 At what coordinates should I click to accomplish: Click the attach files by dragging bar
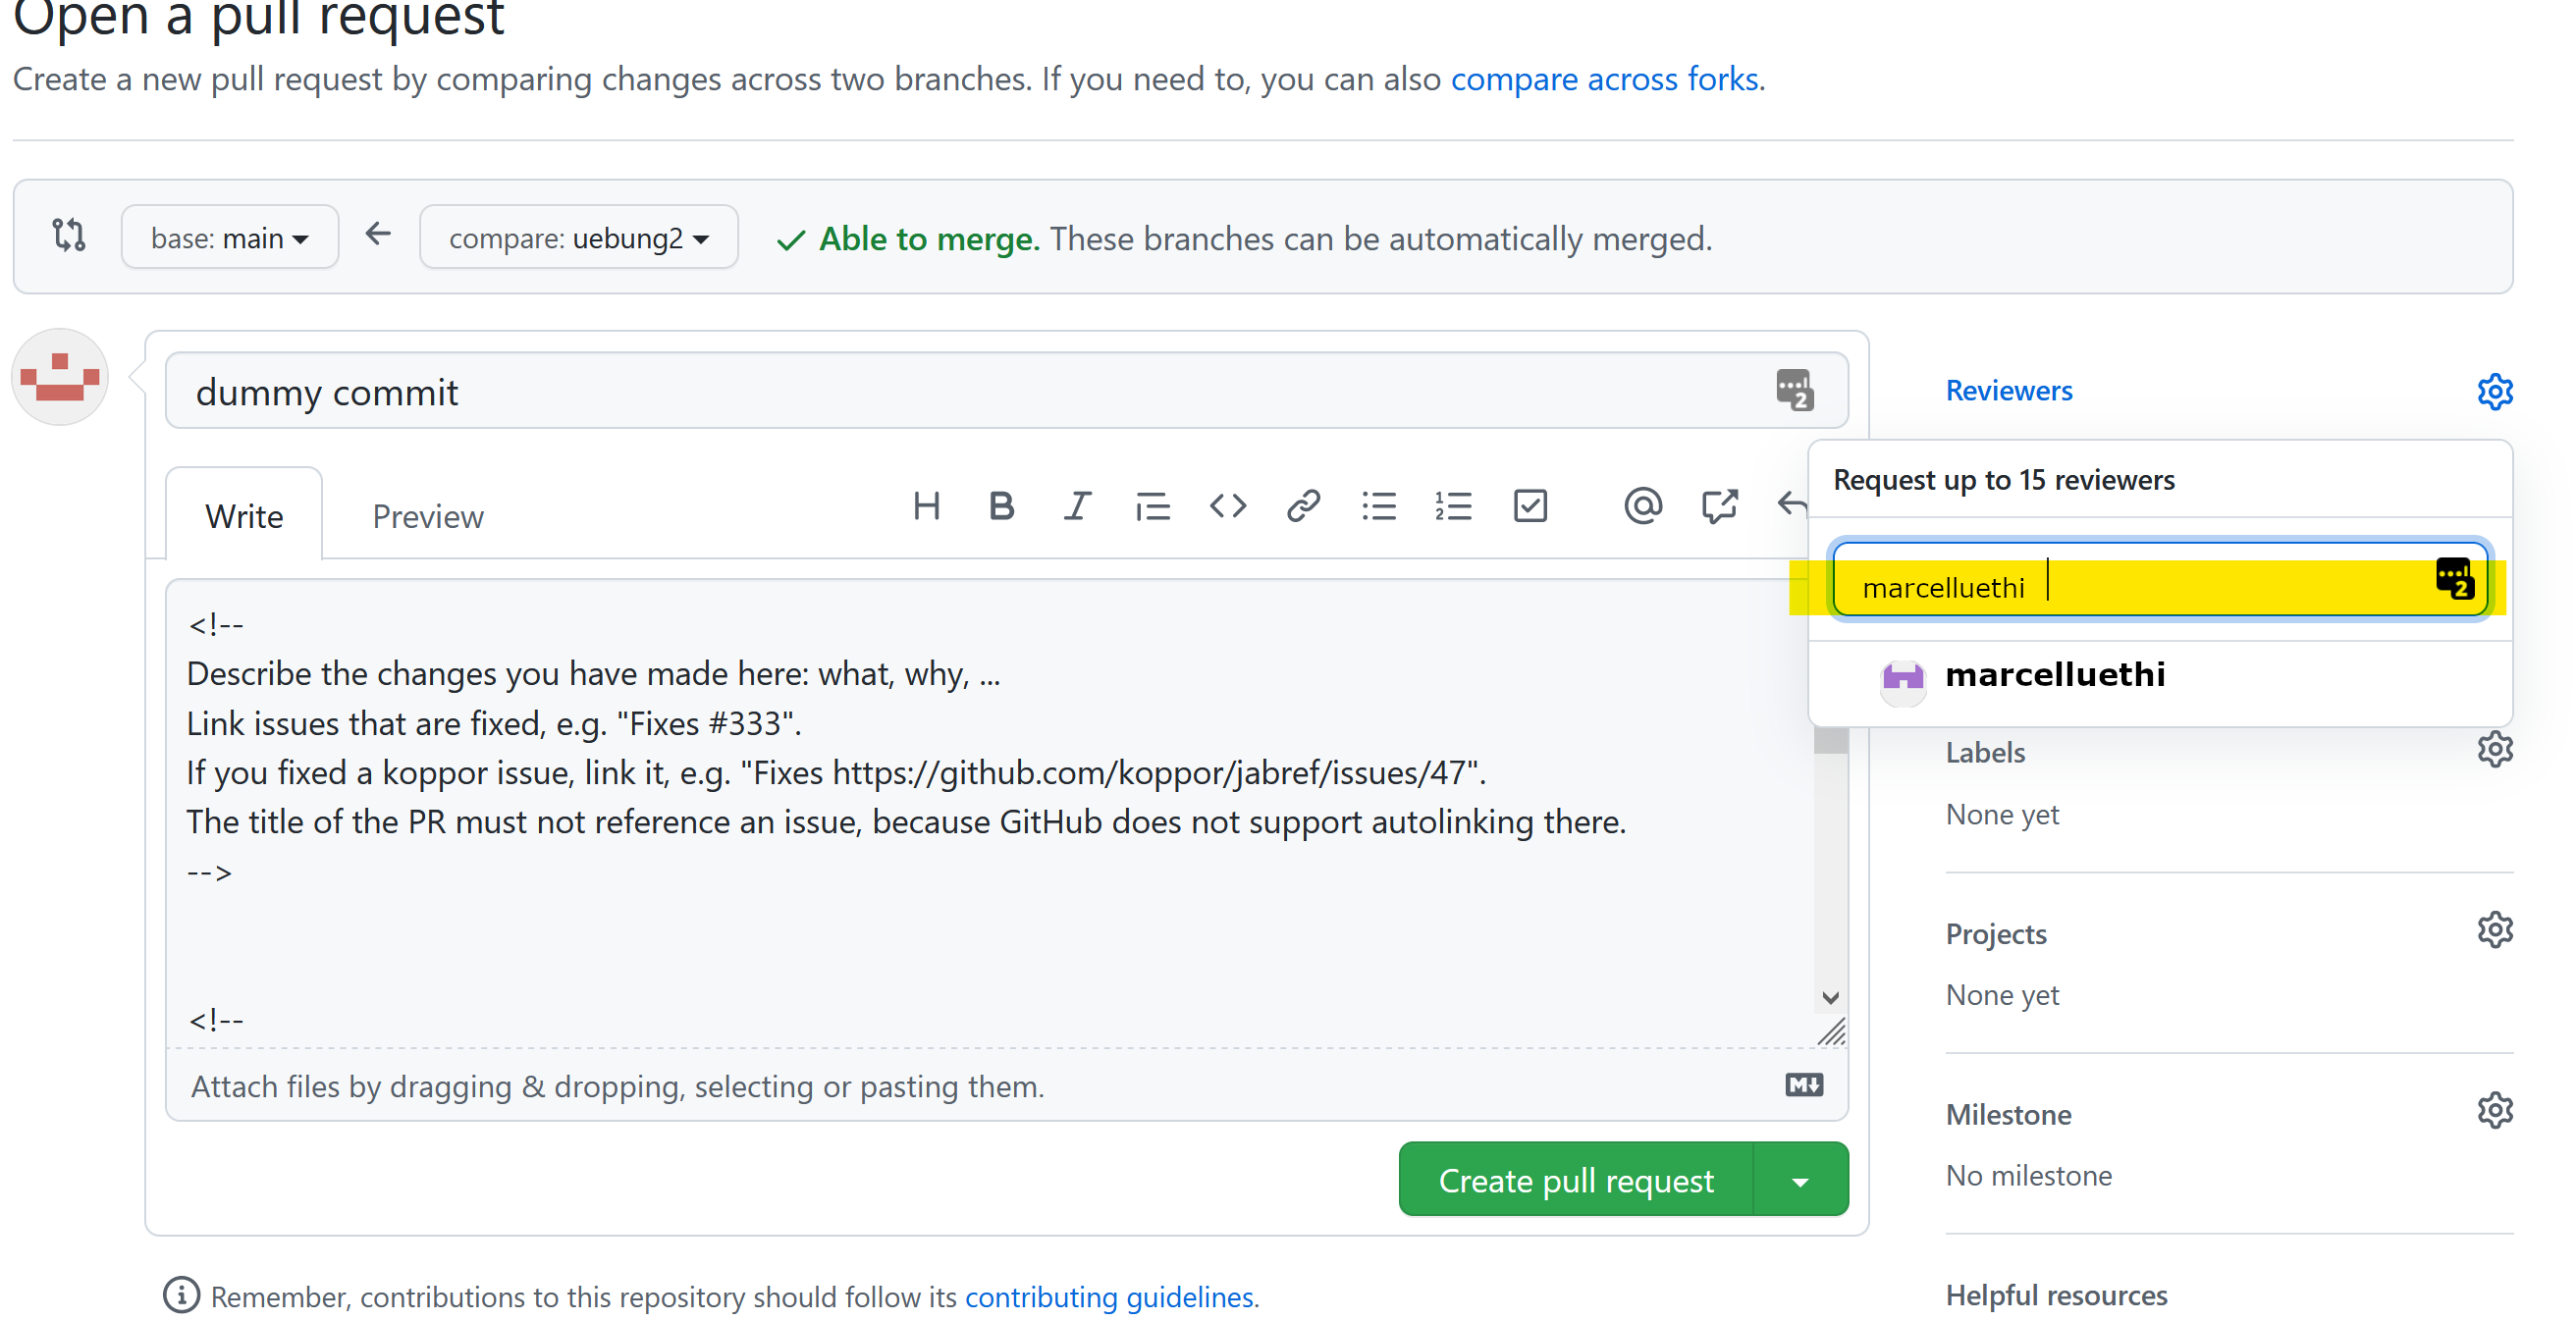(x=1006, y=1085)
